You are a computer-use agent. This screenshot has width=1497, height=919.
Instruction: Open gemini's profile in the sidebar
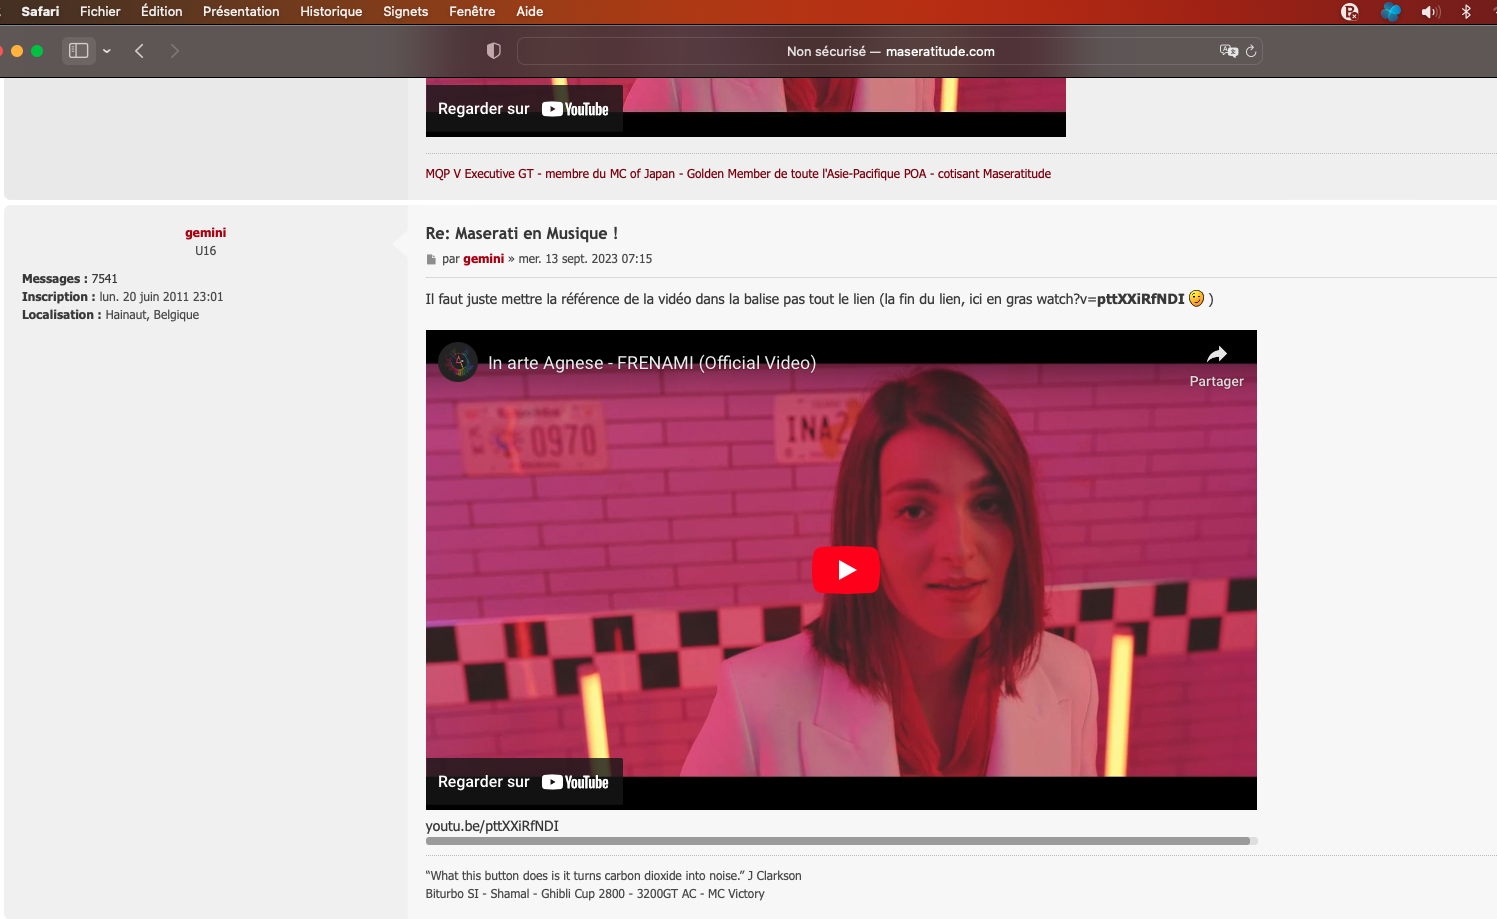point(205,233)
